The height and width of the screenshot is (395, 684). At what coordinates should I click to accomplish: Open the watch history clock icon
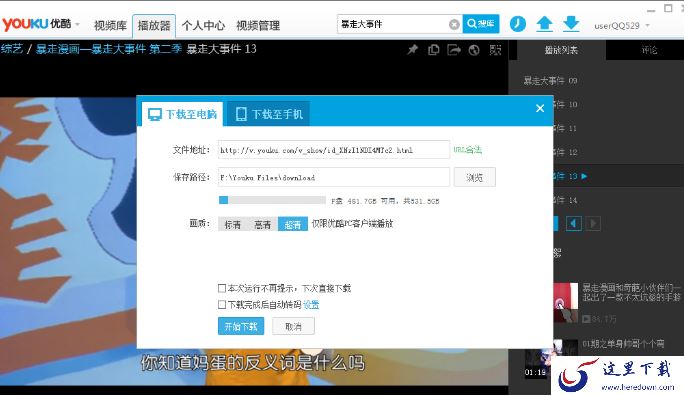point(518,24)
